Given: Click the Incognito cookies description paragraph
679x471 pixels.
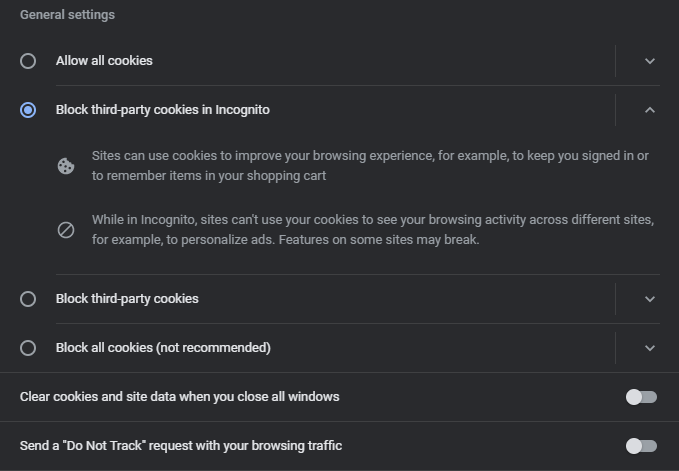Looking at the screenshot, I should tap(373, 230).
